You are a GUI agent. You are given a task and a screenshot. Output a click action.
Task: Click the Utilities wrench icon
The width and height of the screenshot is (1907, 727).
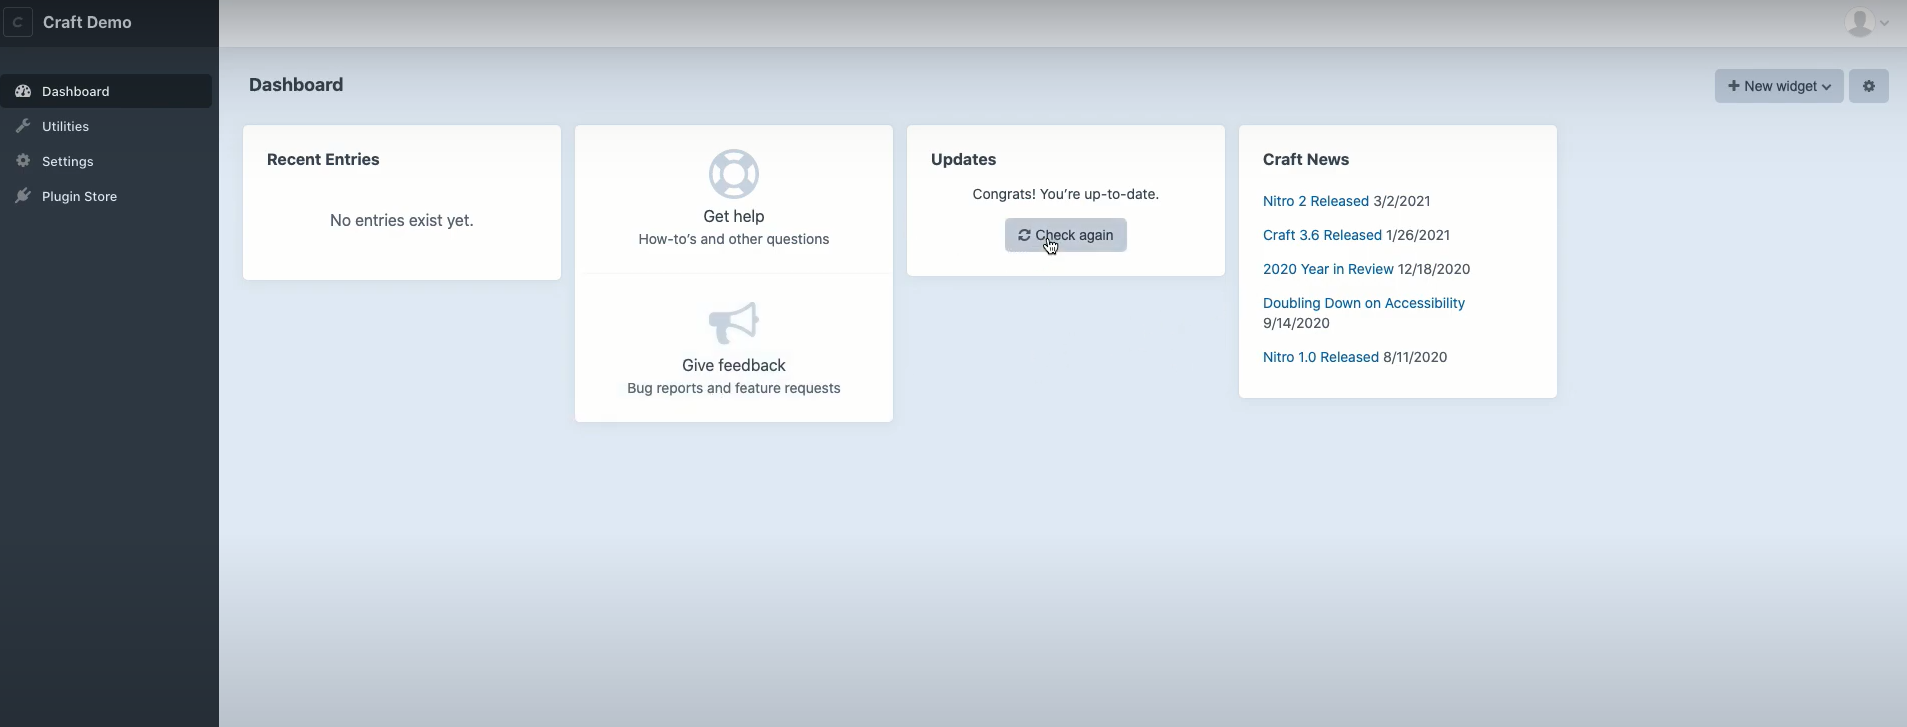pos(23,126)
